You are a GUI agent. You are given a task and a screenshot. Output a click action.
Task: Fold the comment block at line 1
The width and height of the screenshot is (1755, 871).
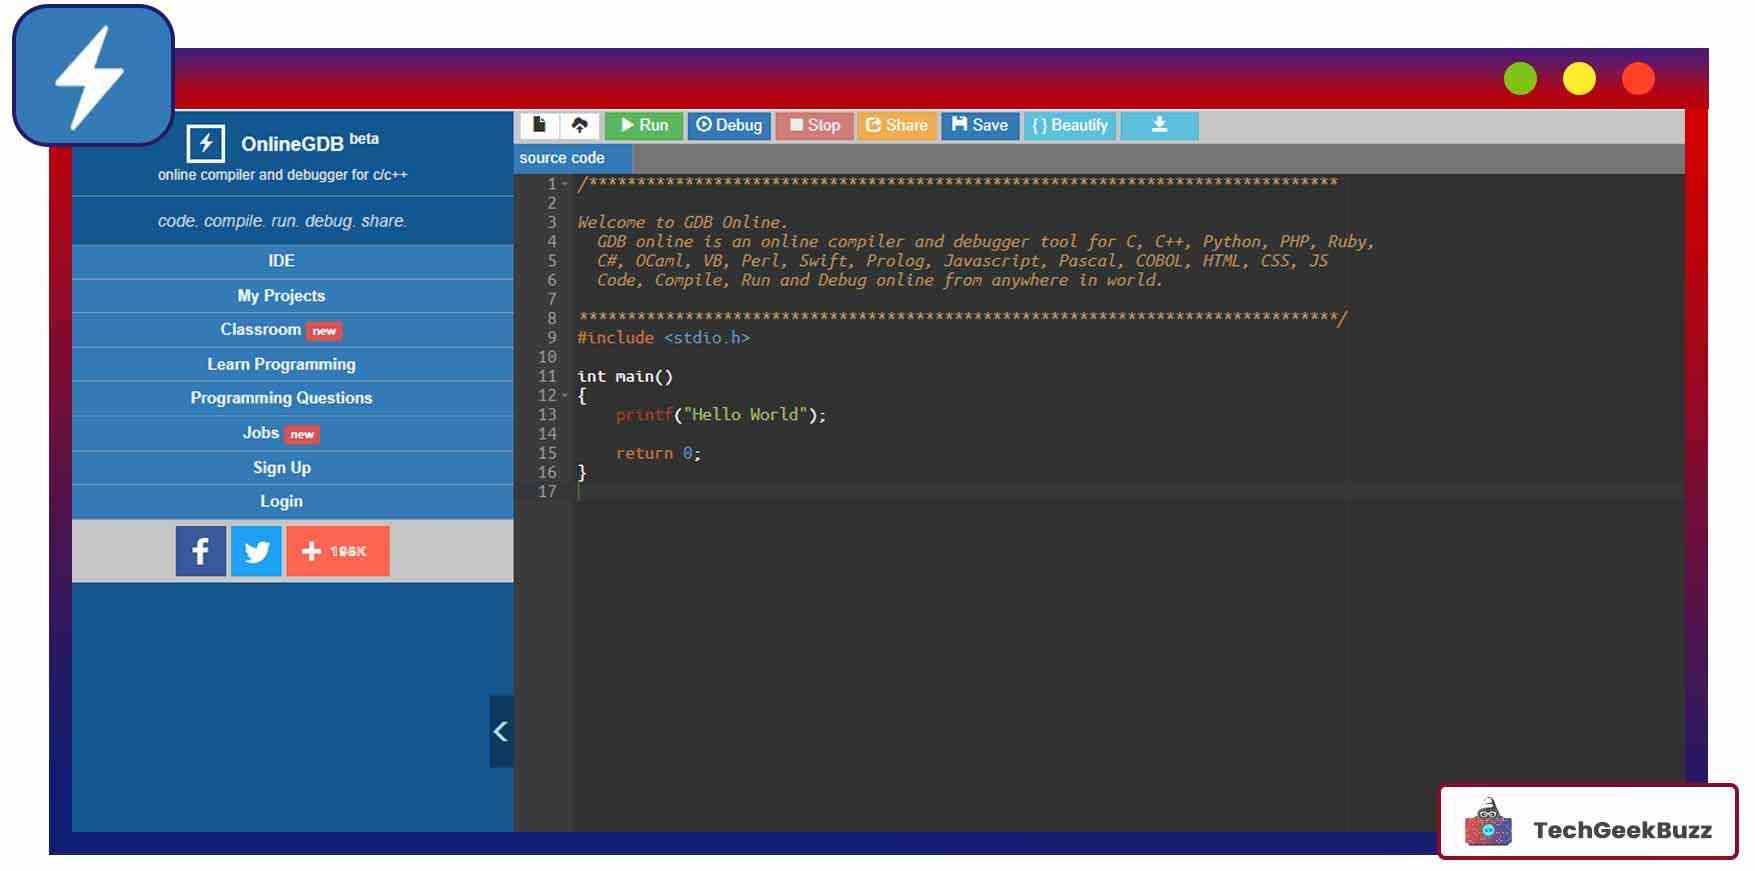coord(565,184)
